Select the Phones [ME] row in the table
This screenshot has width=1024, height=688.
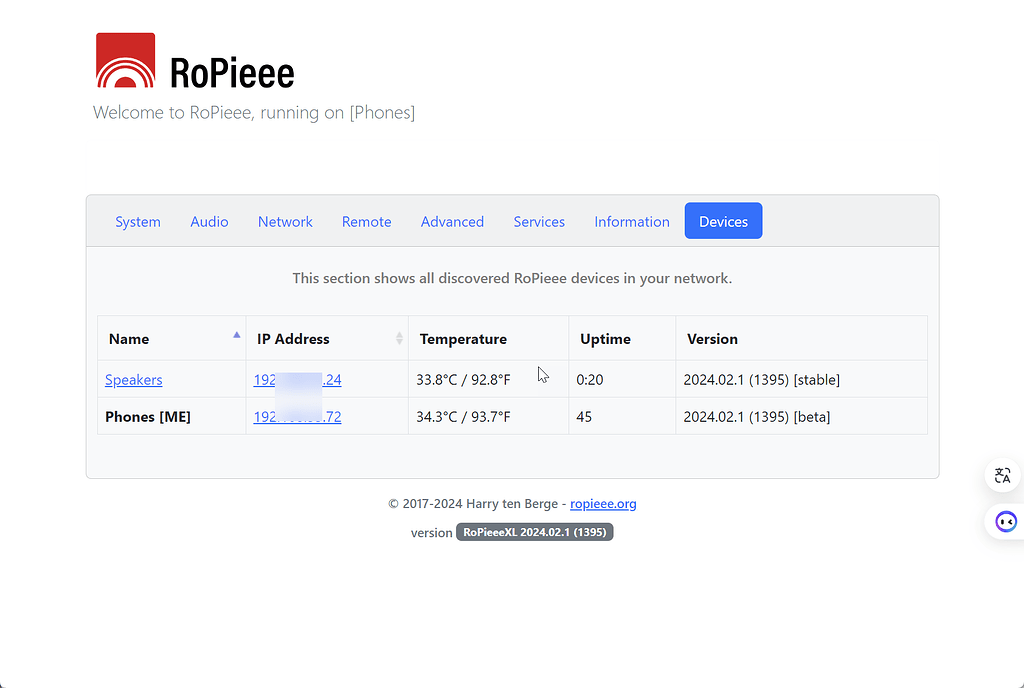tap(148, 416)
